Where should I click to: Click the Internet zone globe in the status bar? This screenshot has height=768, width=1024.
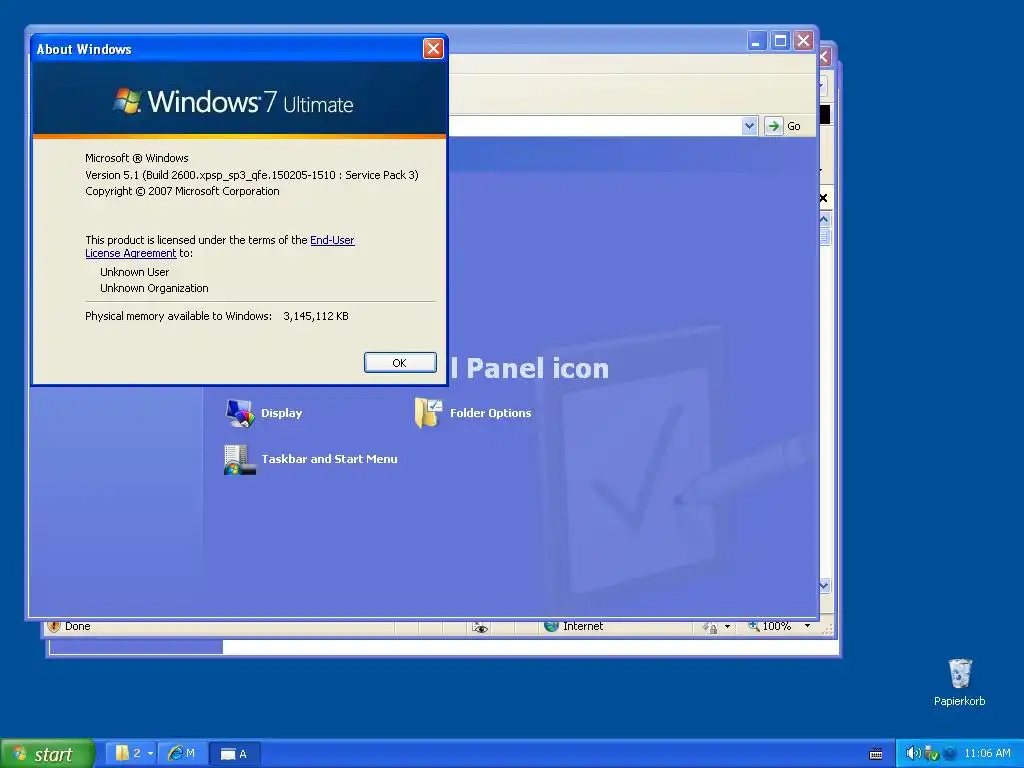pyautogui.click(x=551, y=626)
